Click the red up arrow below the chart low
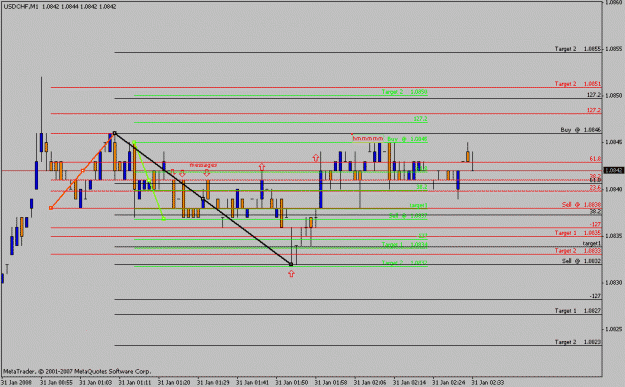This screenshot has height=387, width=625. point(291,273)
